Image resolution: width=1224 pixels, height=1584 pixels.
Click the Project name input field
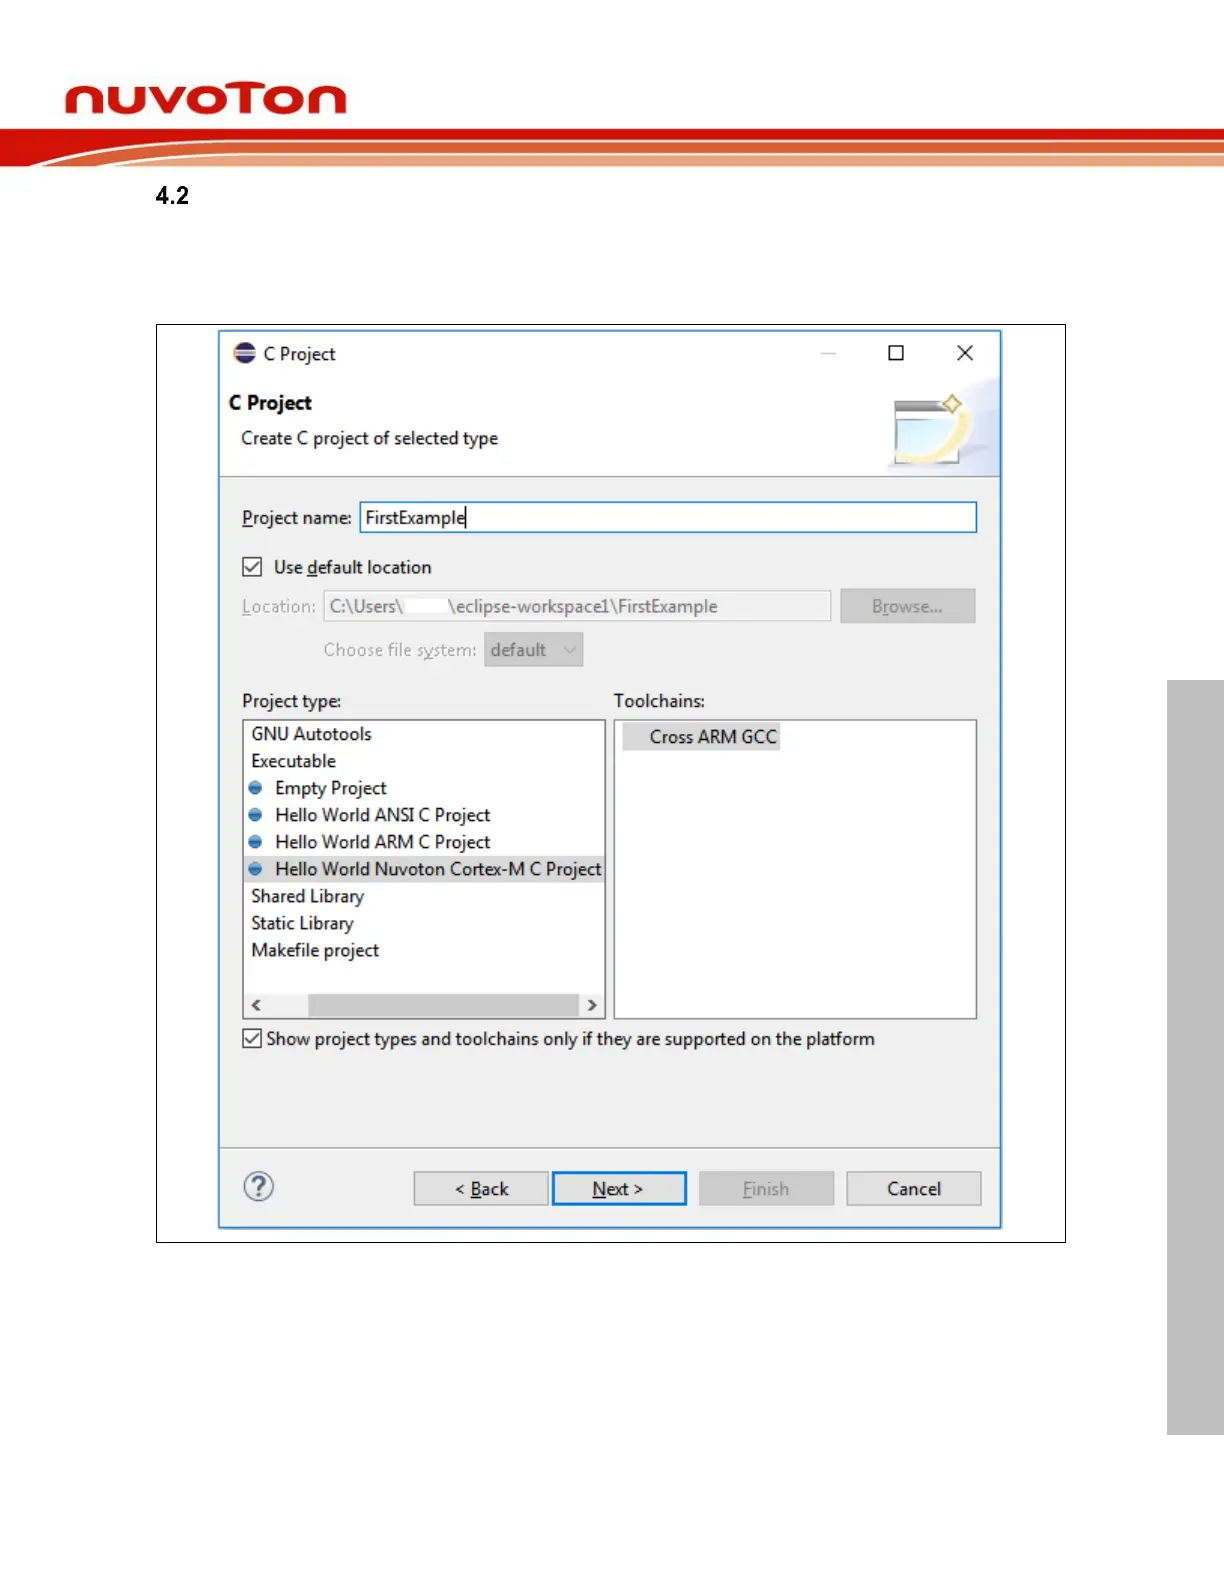668,517
